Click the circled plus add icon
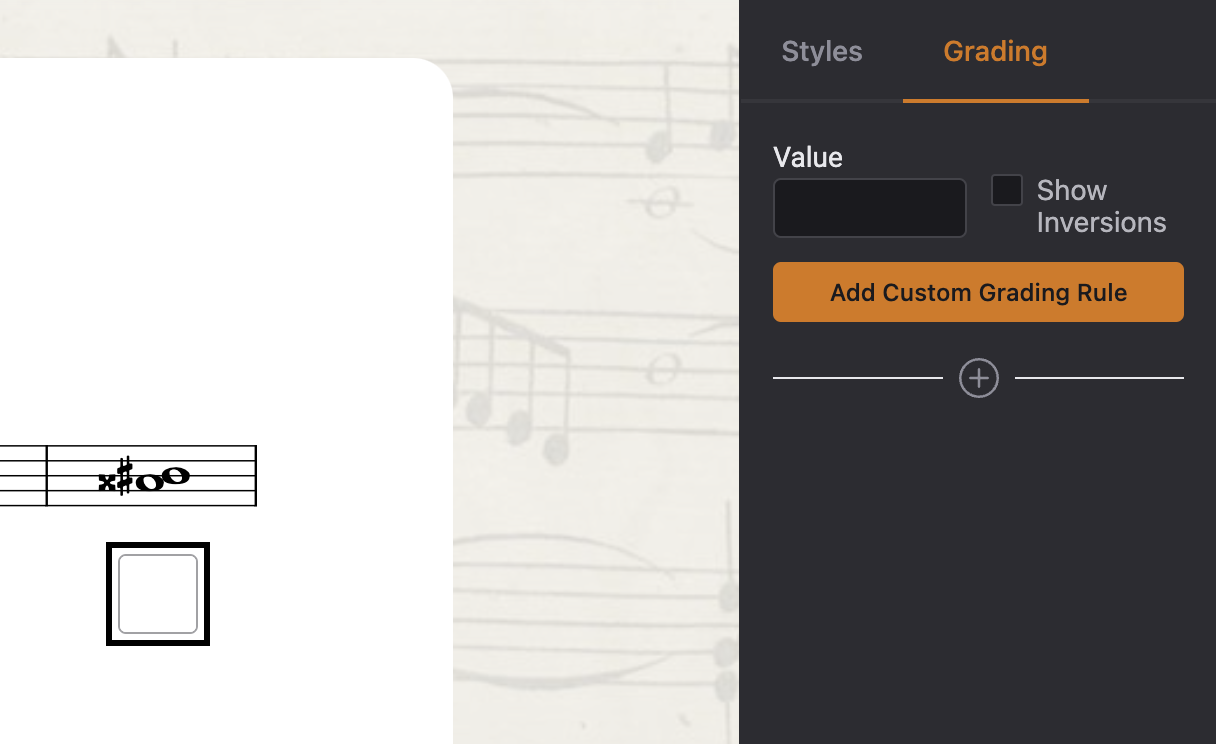 coord(979,378)
